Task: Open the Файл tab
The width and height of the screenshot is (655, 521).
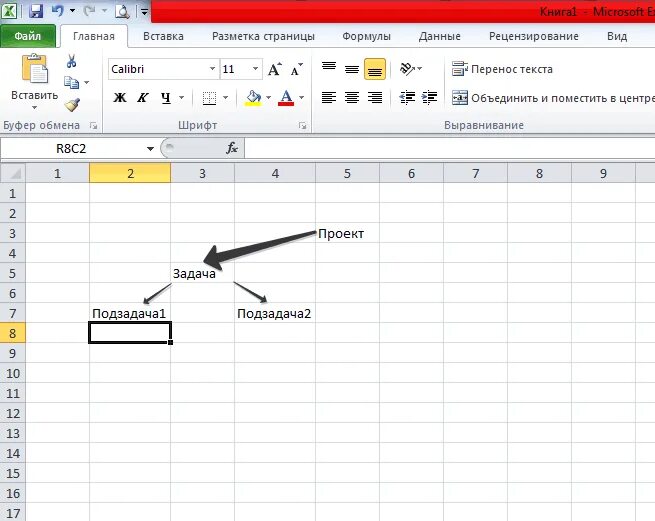Action: pos(28,36)
